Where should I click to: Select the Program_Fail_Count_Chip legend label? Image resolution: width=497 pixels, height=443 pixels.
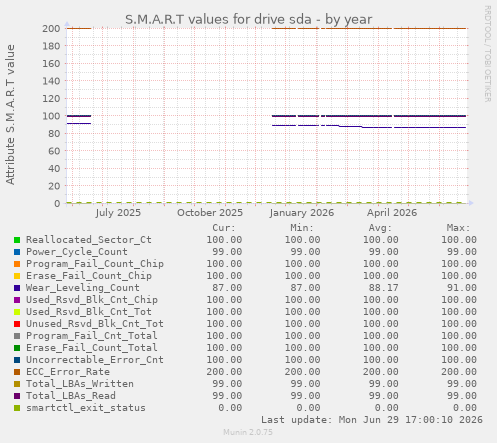(x=95, y=264)
